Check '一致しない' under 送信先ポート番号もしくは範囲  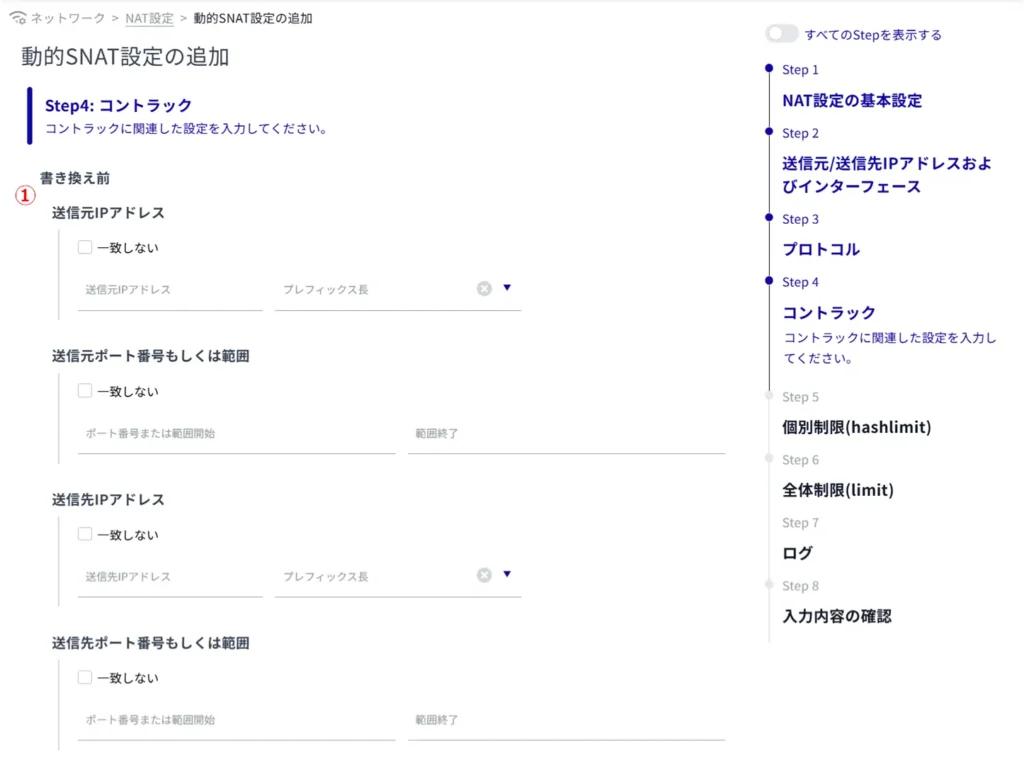click(85, 677)
